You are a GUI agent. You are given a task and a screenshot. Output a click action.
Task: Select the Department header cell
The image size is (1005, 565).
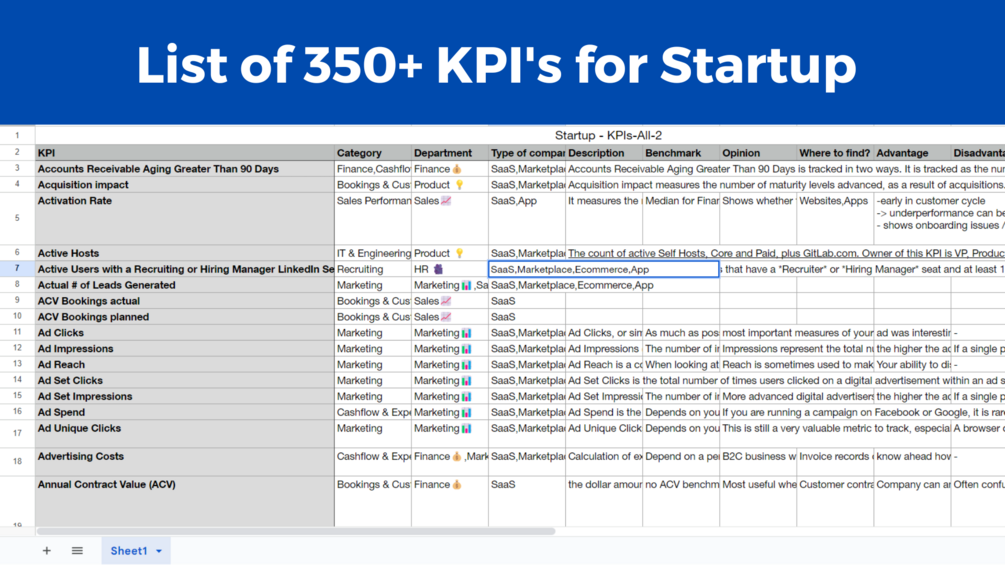(x=450, y=153)
